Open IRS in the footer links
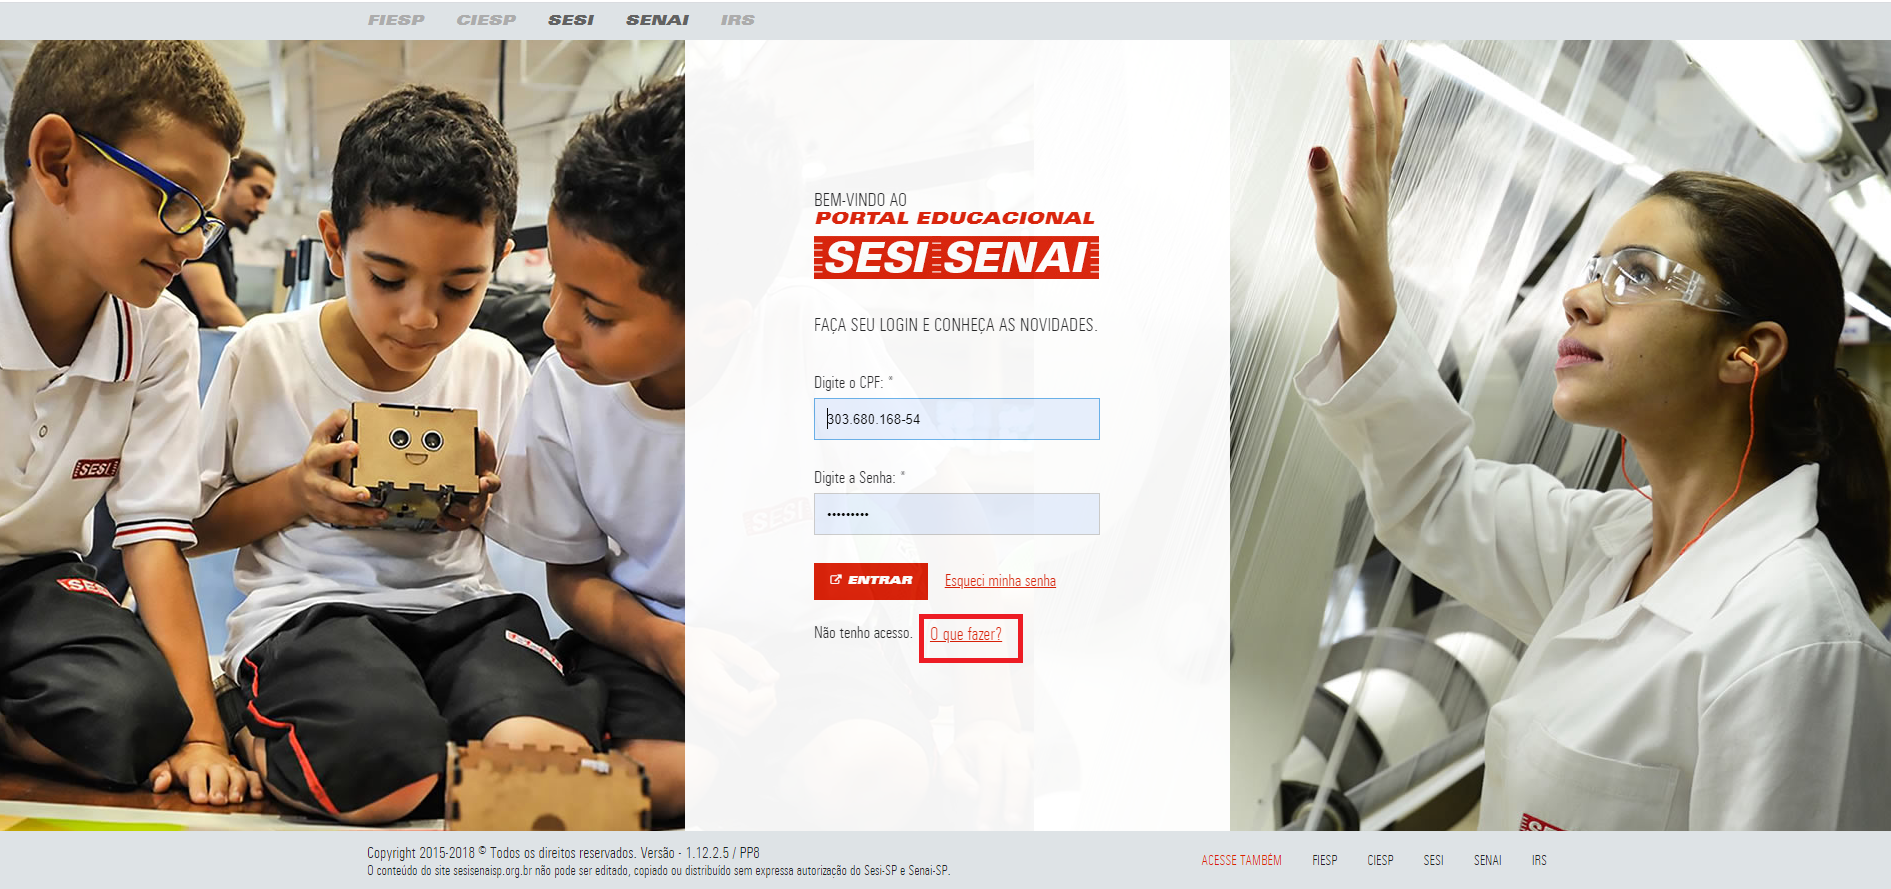 point(1539,860)
